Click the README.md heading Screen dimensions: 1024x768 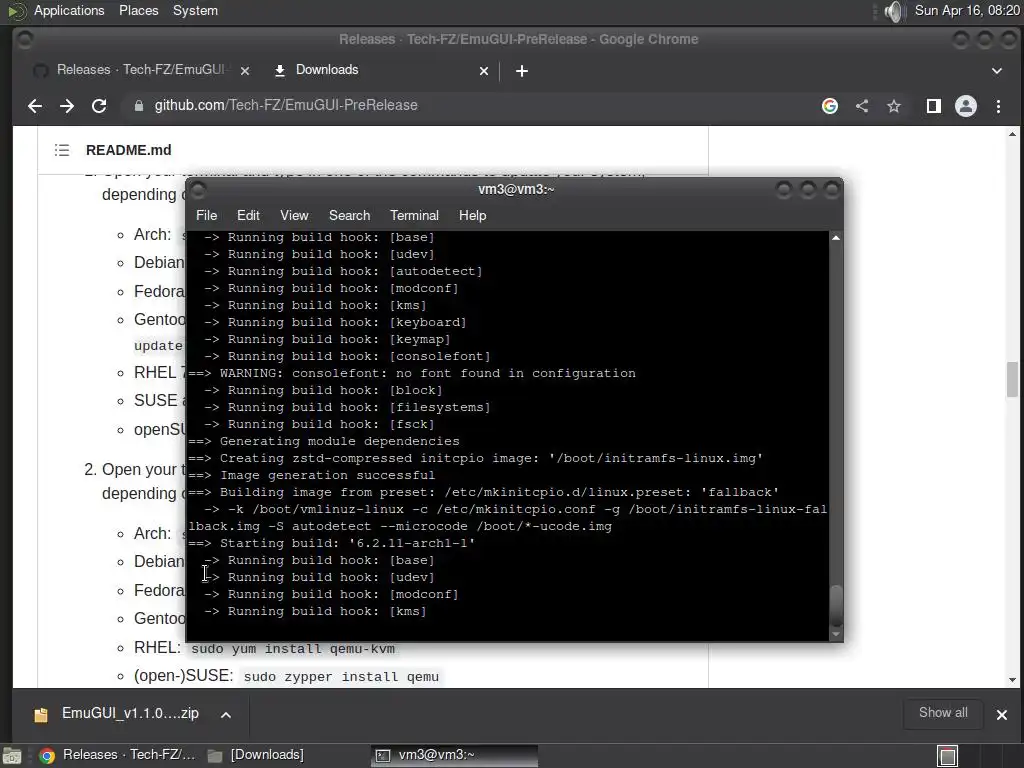pyautogui.click(x=129, y=150)
